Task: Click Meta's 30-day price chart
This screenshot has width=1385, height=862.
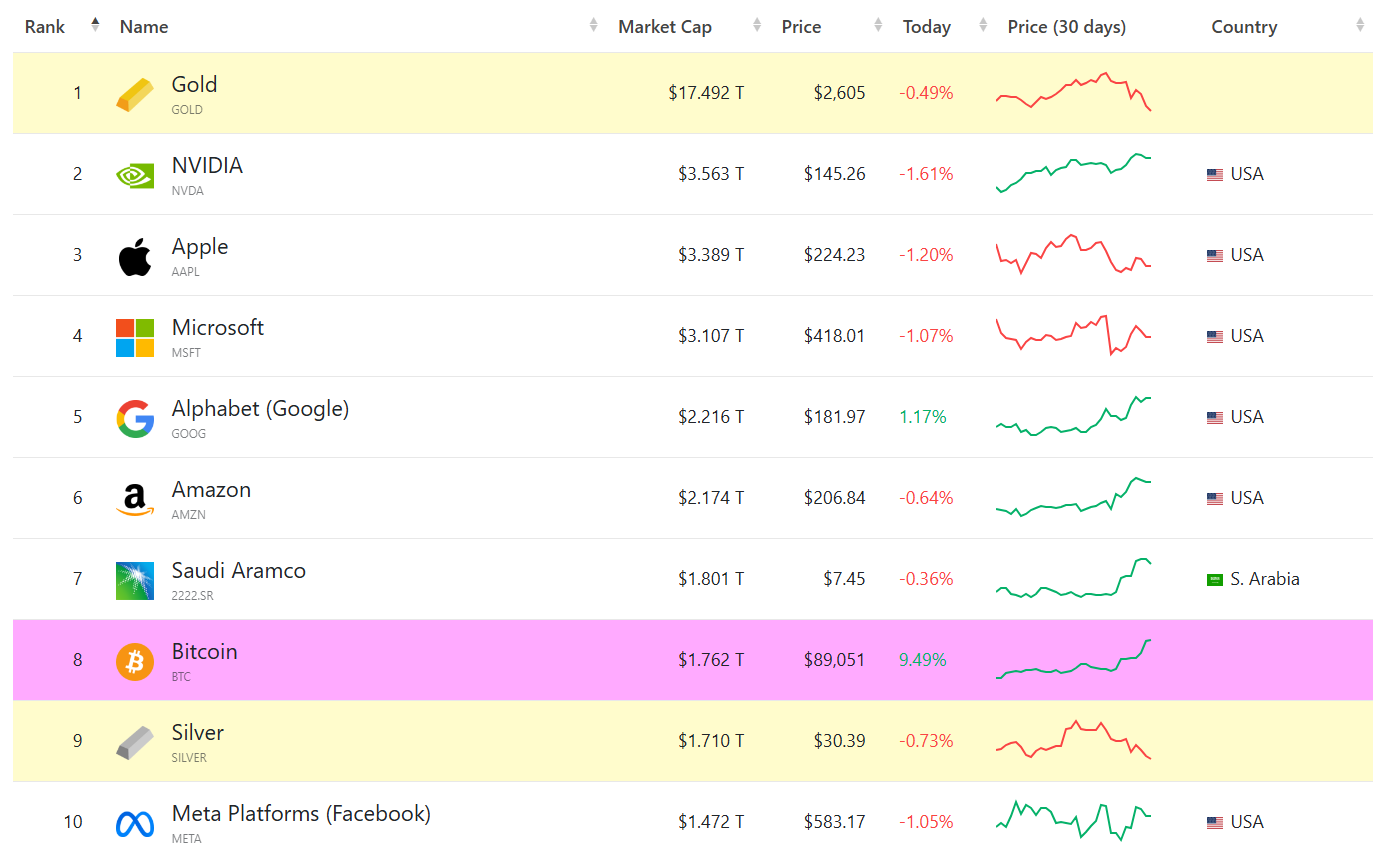Action: click(x=1073, y=821)
